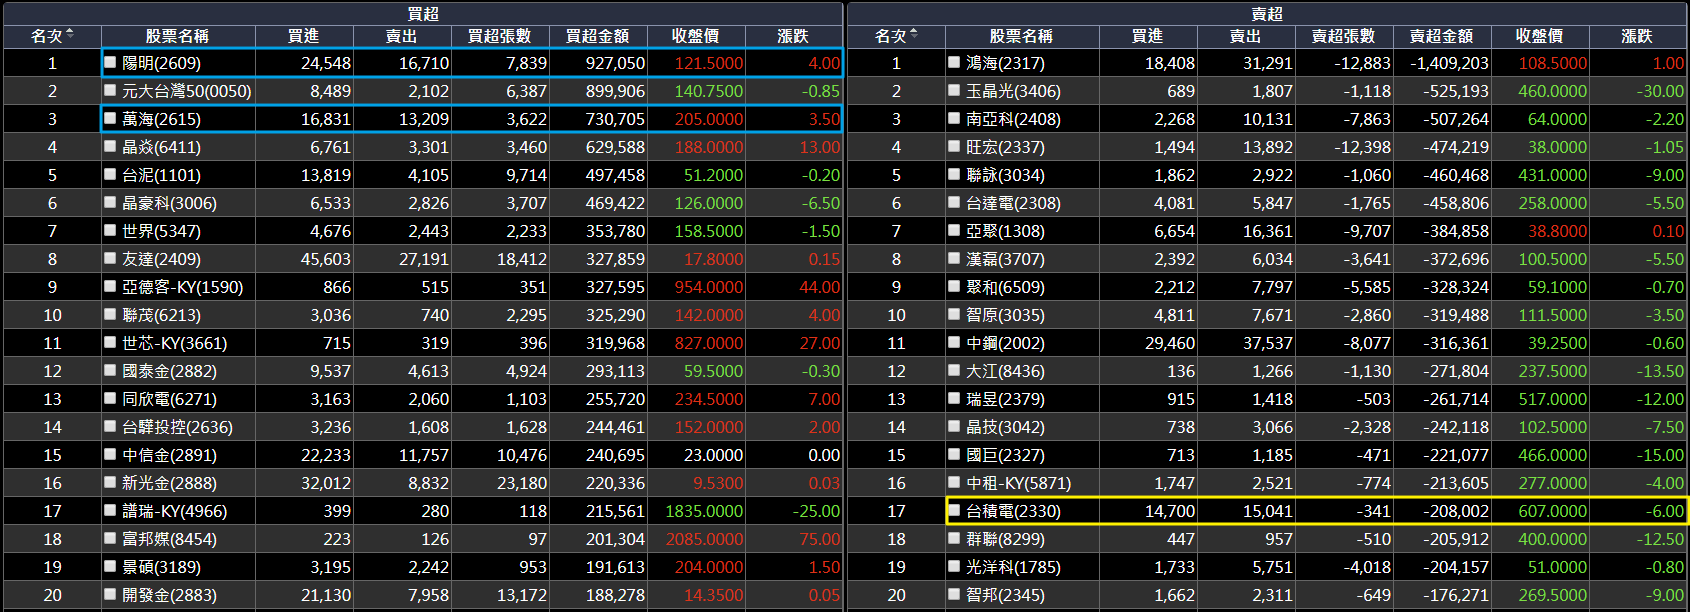
Task: Select stock name 瑞昱(2379)
Action: 1005,399
